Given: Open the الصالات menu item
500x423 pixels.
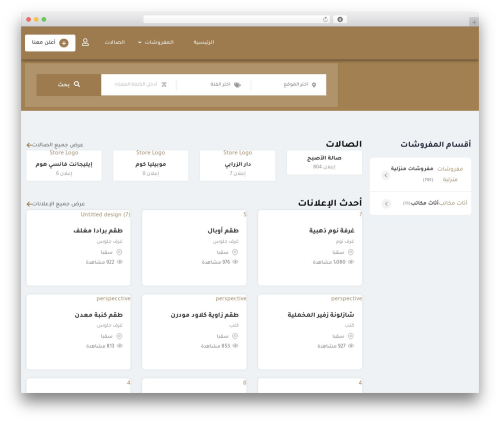Looking at the screenshot, I should 115,42.
